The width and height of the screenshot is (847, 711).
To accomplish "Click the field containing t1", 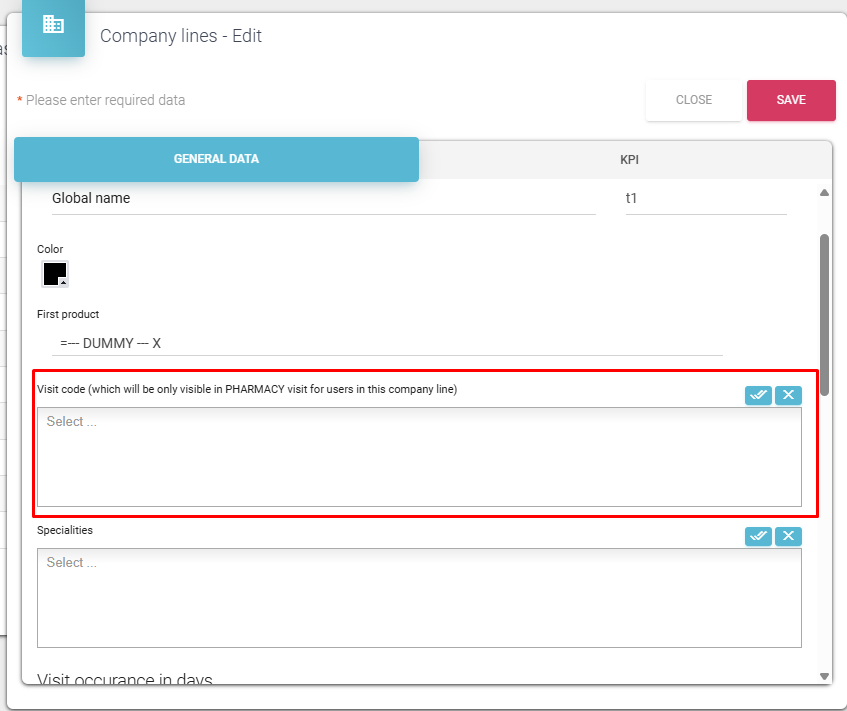I will click(705, 199).
